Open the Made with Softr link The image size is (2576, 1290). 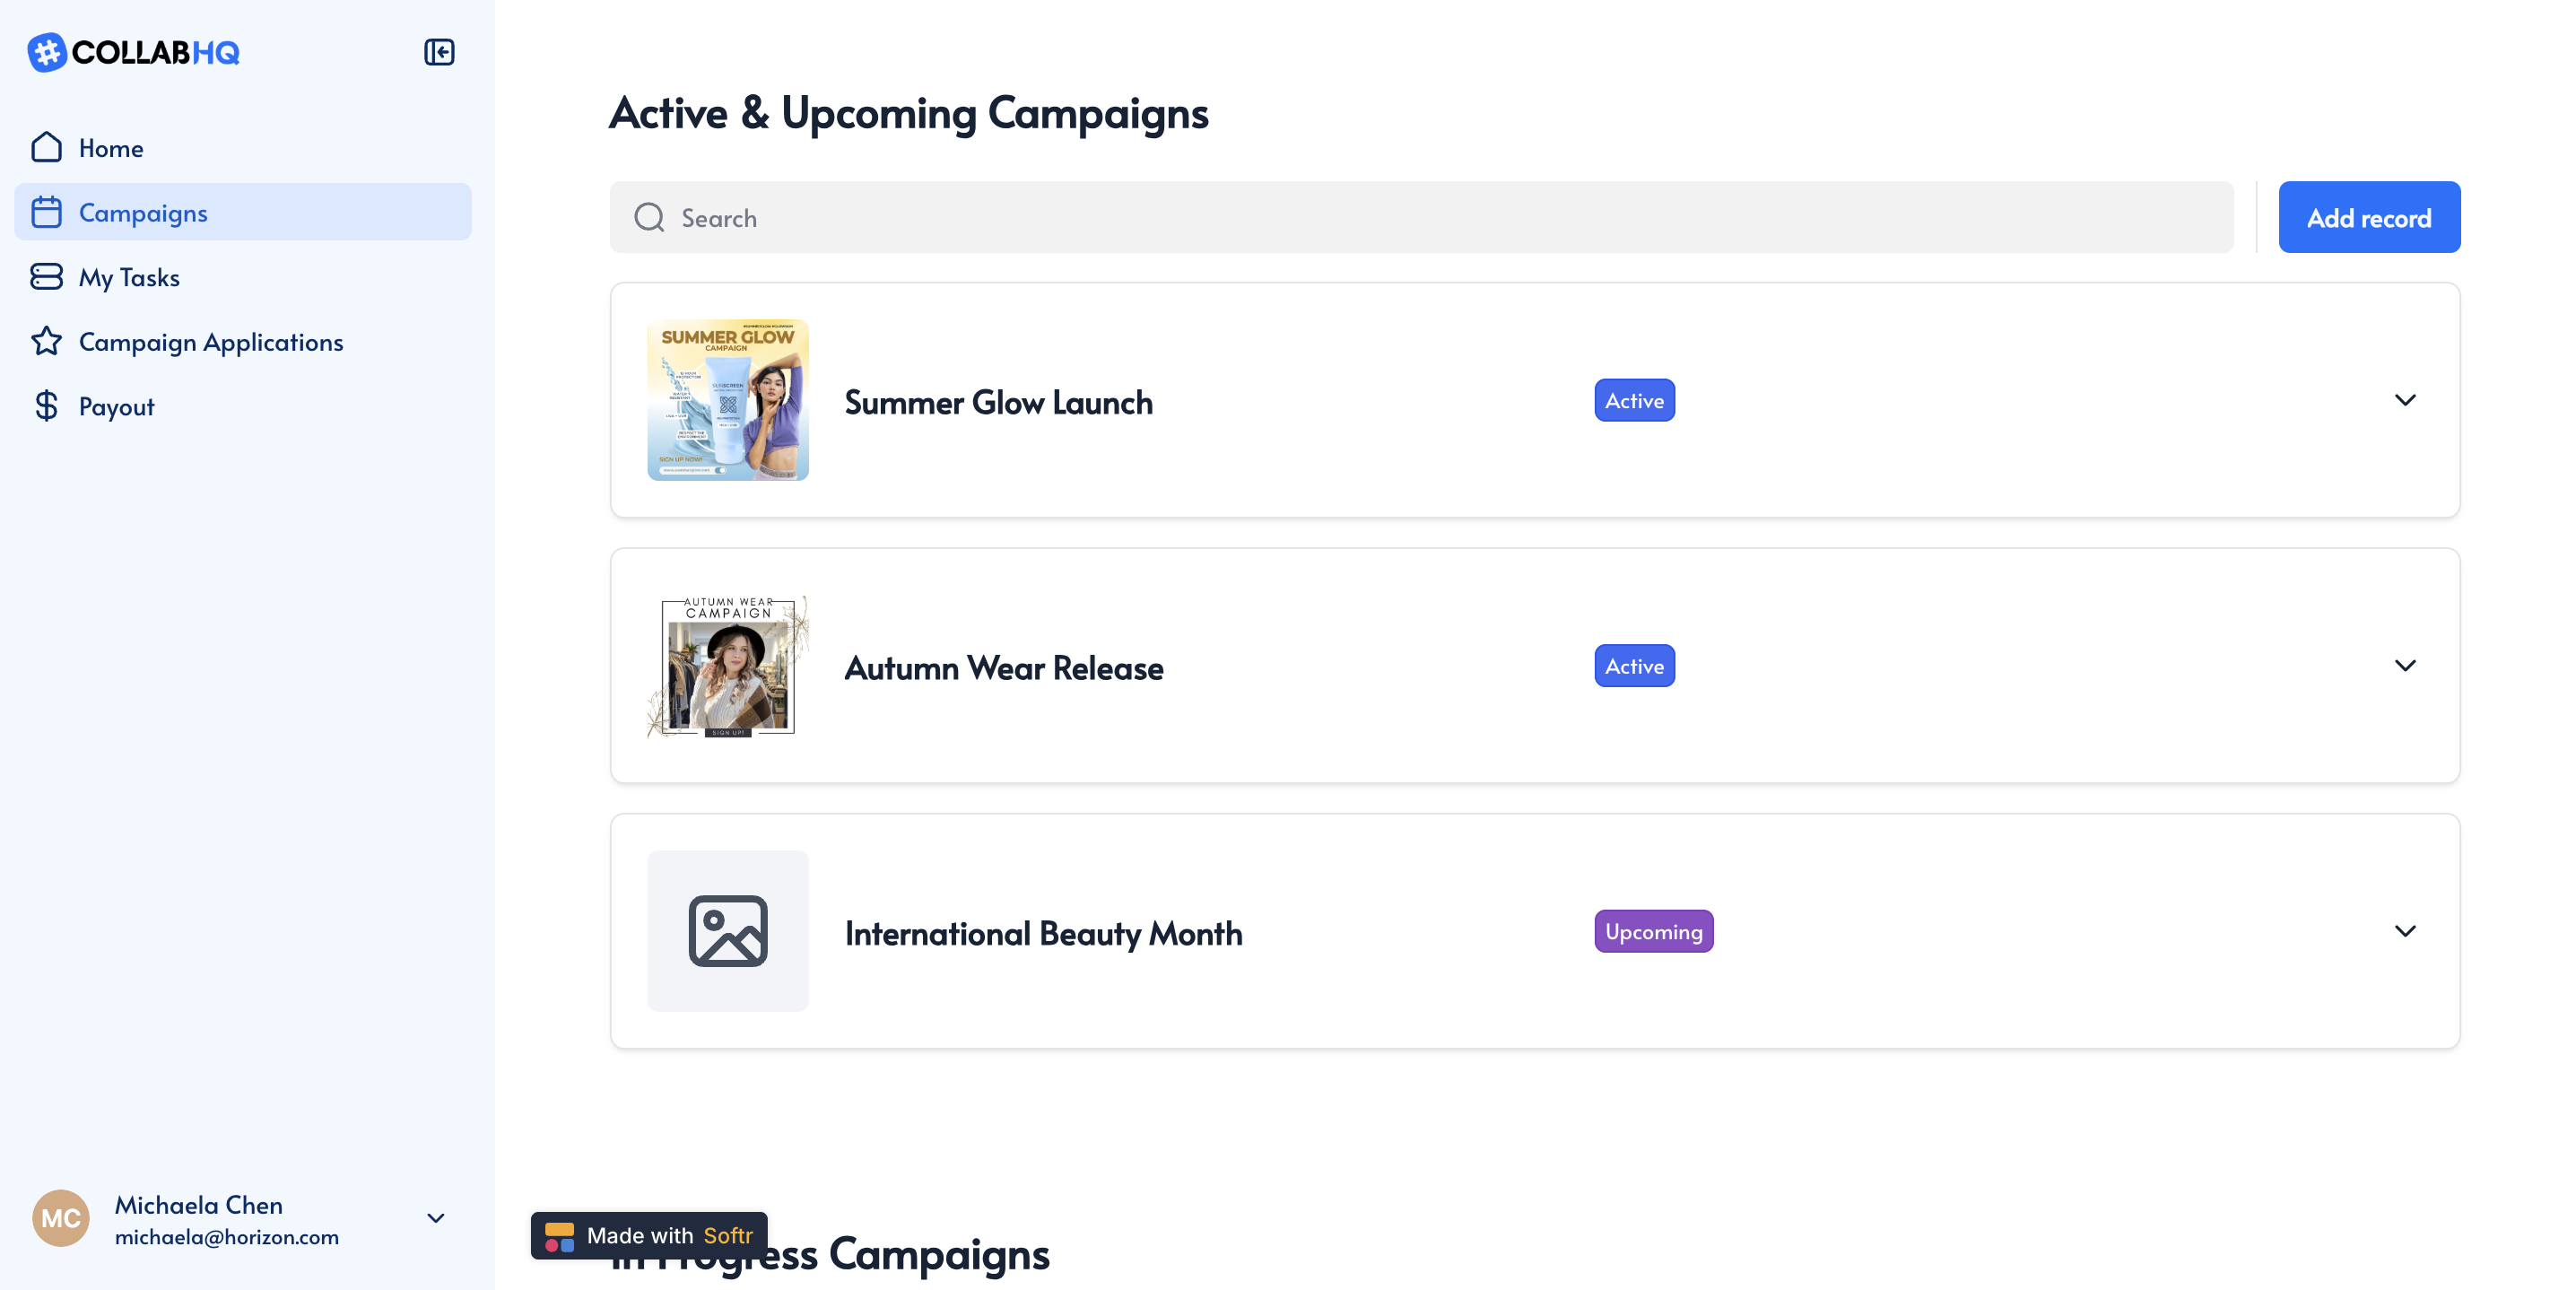pos(649,1235)
